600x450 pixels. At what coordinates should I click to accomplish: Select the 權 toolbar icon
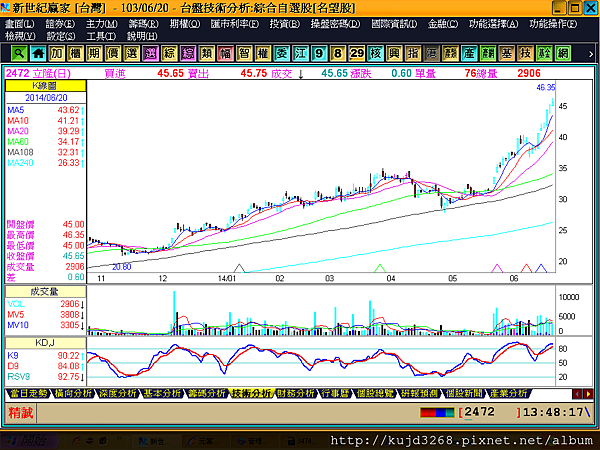tap(263, 53)
